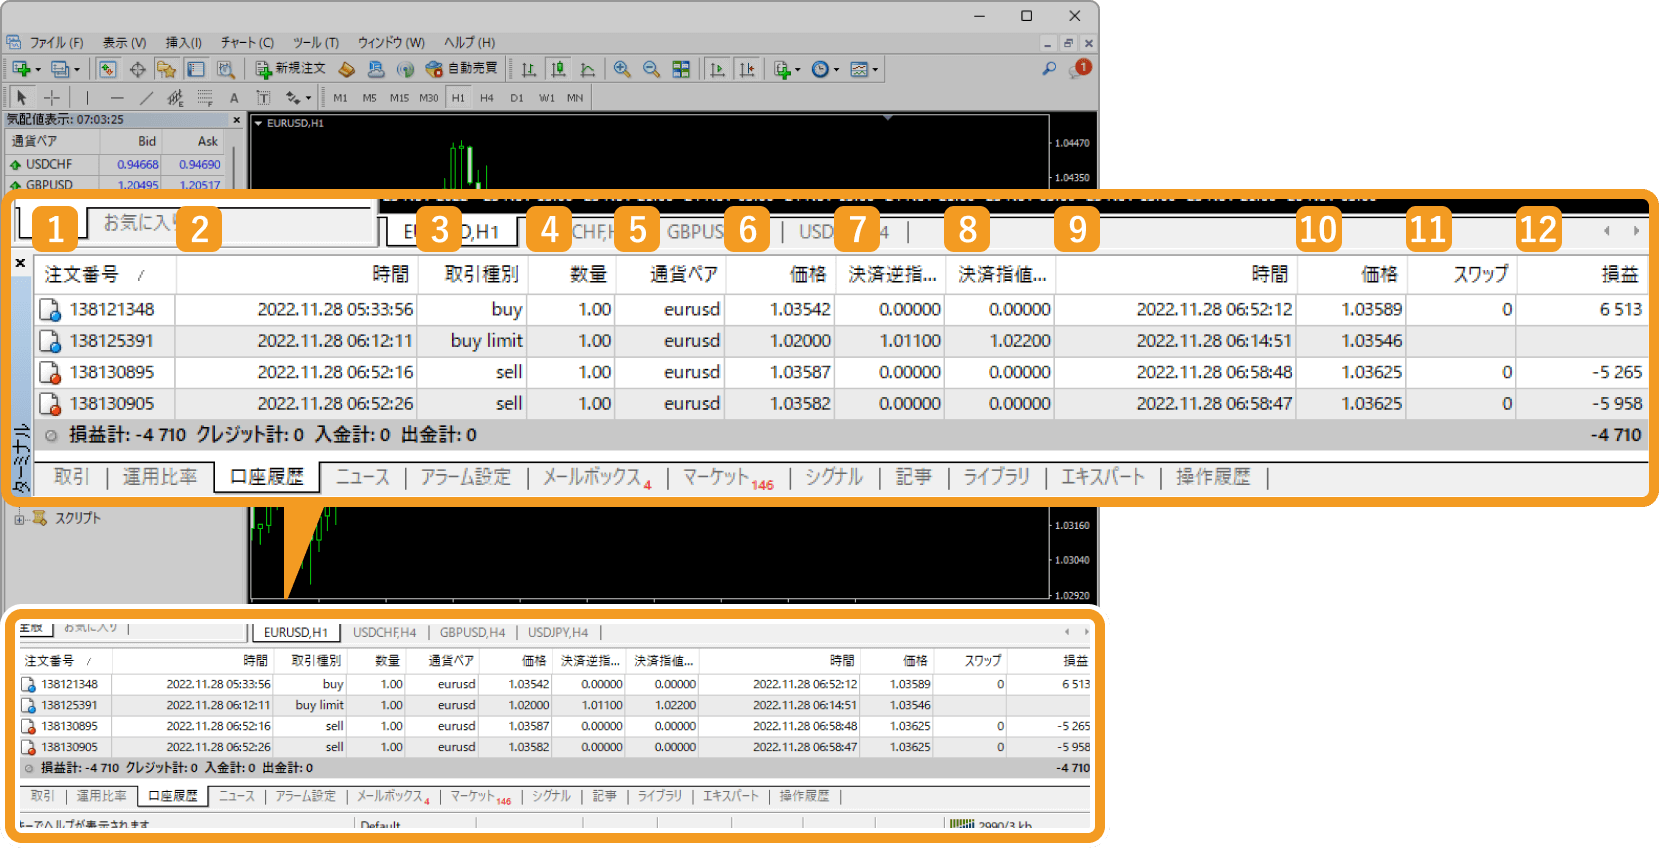Open the チャート (C) menu
This screenshot has width=1660, height=848.
[247, 43]
